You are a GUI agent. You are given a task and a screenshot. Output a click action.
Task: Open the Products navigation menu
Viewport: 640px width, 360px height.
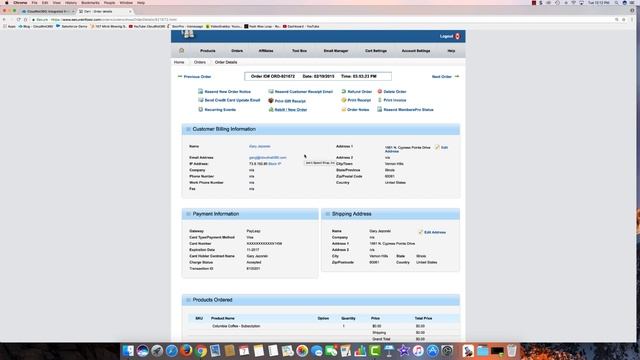[208, 51]
